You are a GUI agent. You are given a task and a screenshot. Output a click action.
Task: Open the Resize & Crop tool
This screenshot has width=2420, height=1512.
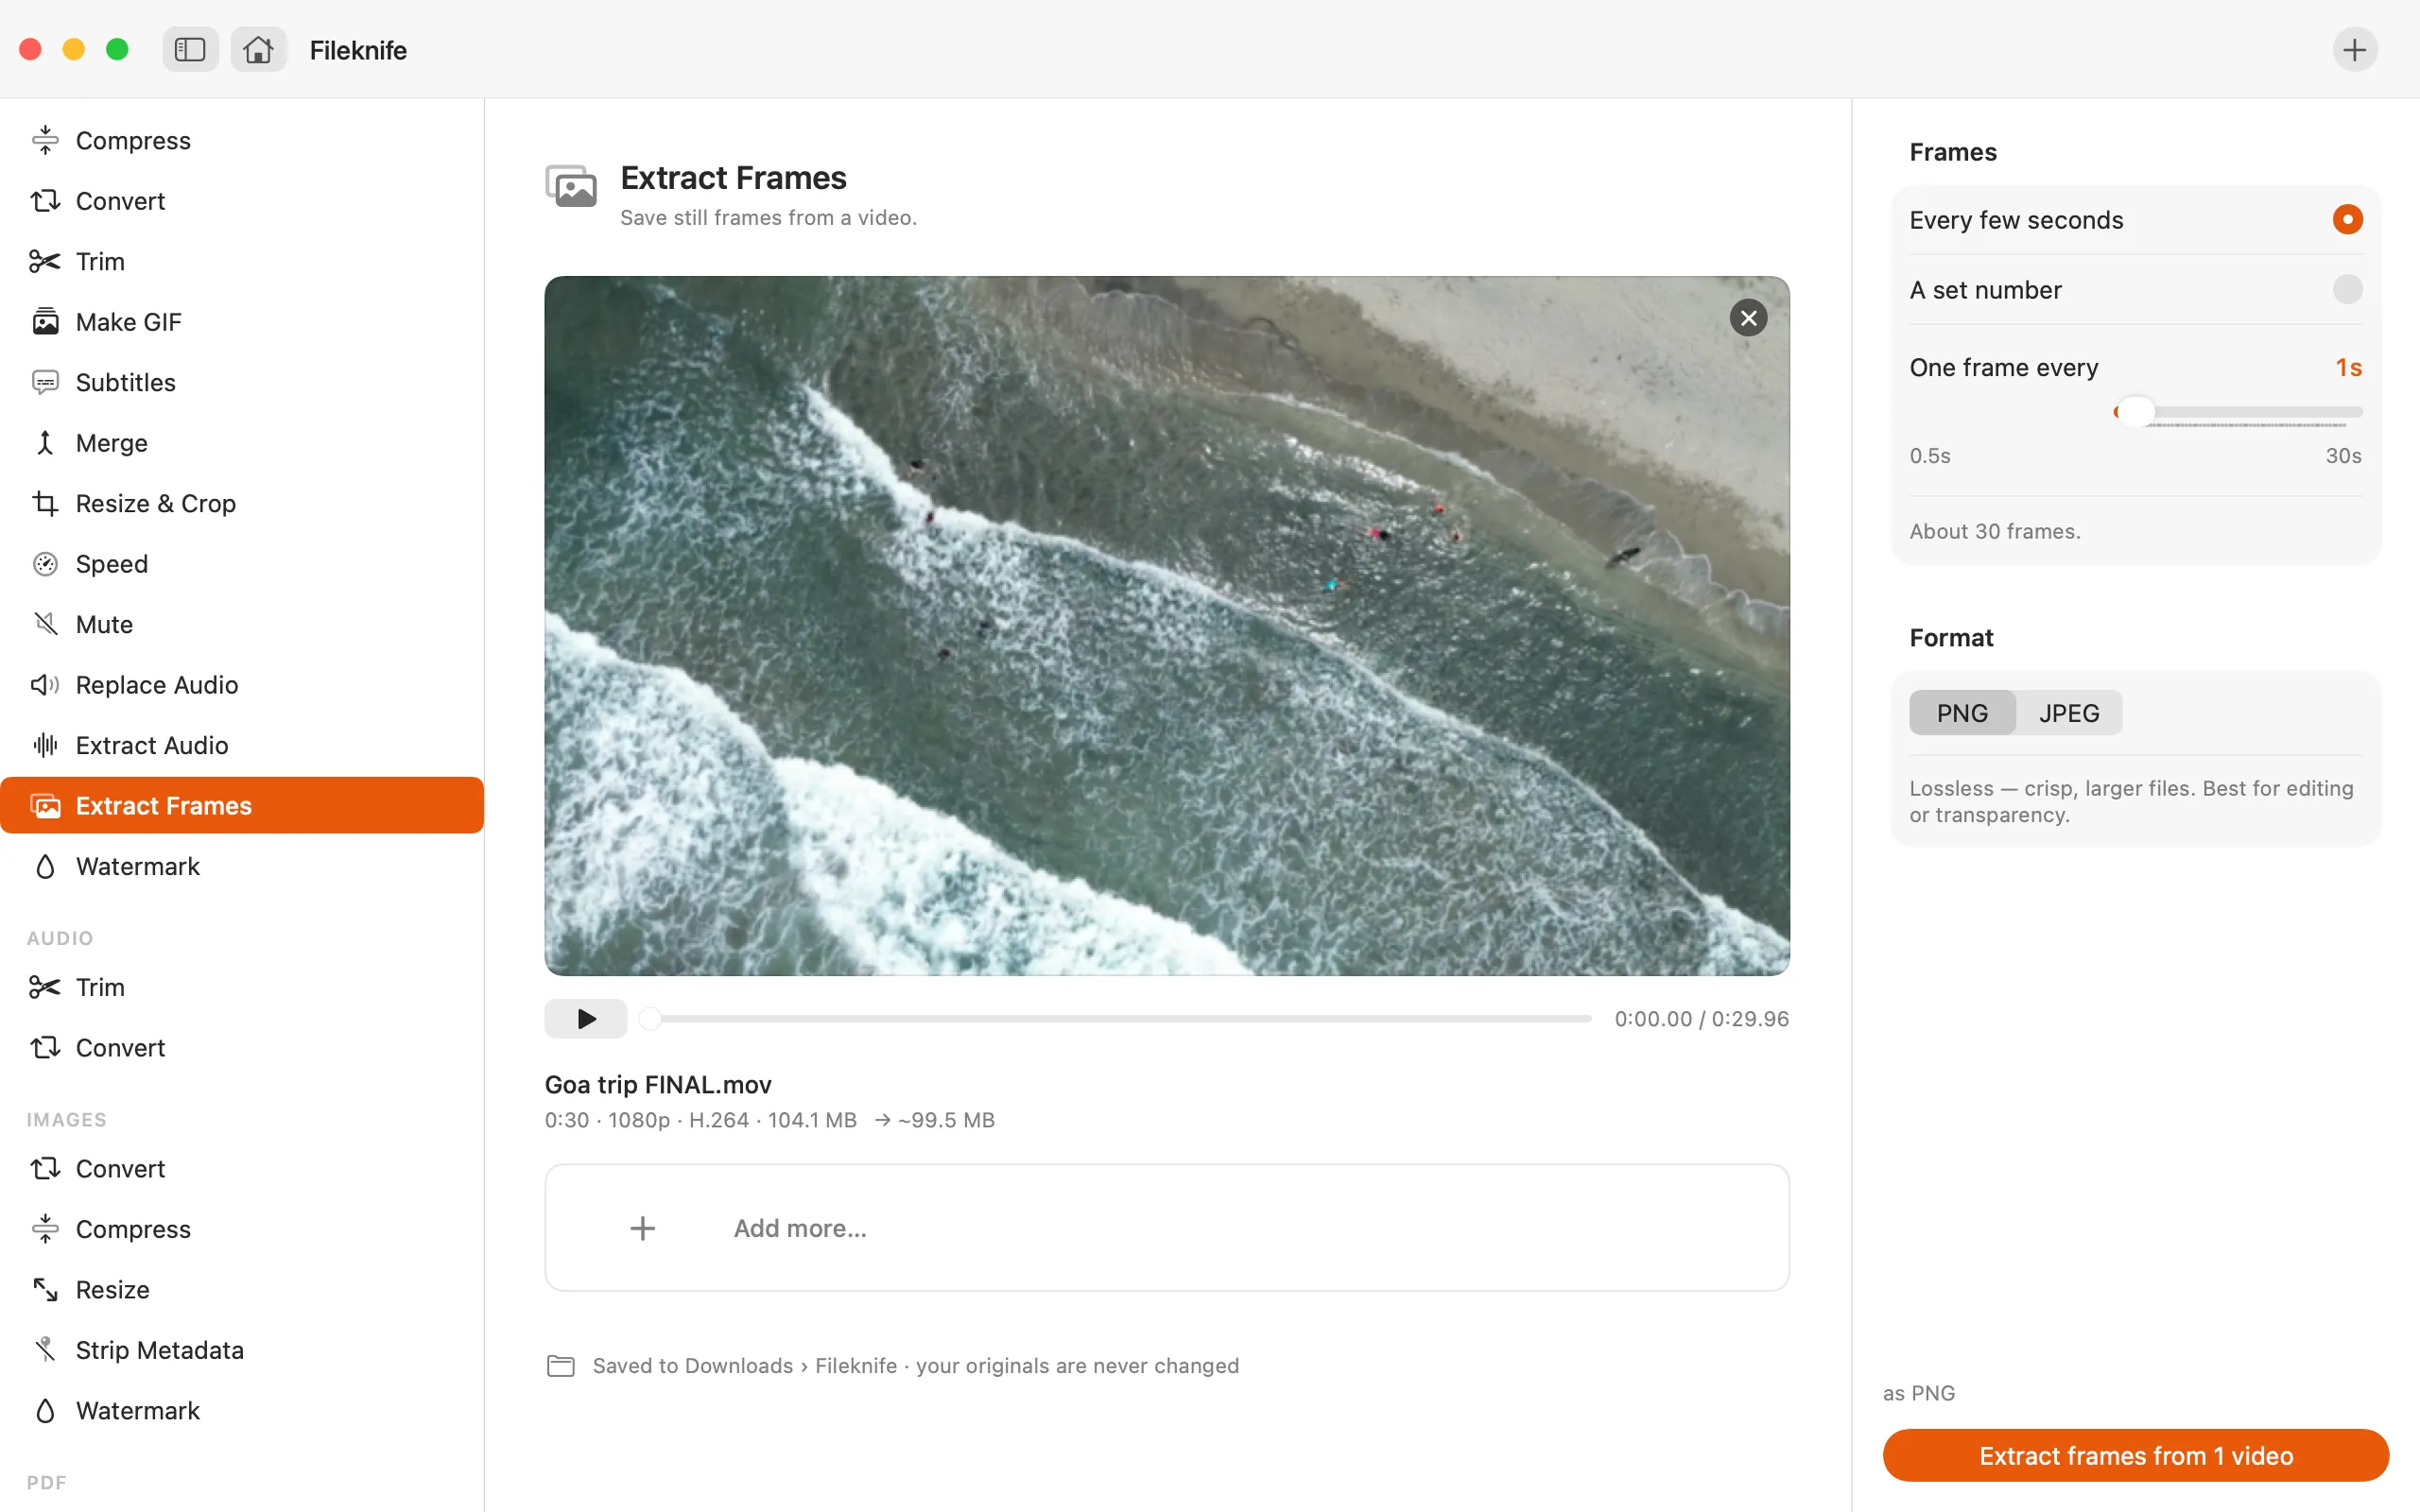pyautogui.click(x=242, y=503)
